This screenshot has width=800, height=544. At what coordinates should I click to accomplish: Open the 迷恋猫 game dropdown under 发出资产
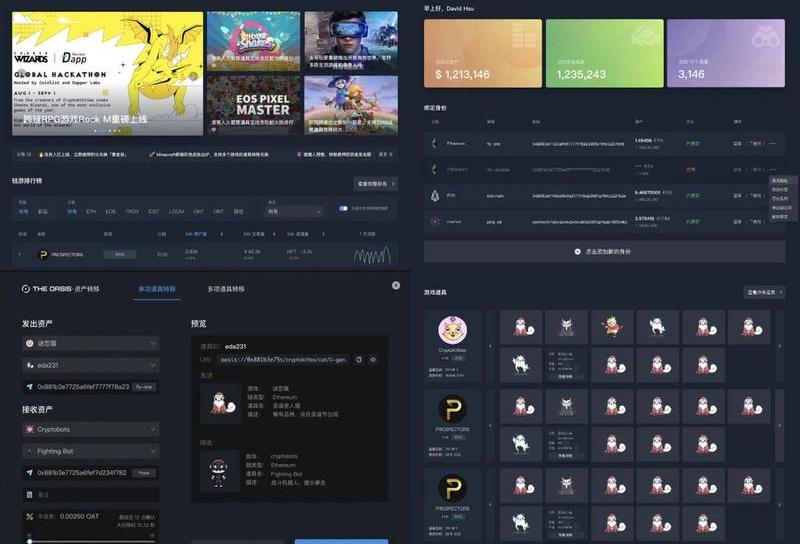(91, 343)
